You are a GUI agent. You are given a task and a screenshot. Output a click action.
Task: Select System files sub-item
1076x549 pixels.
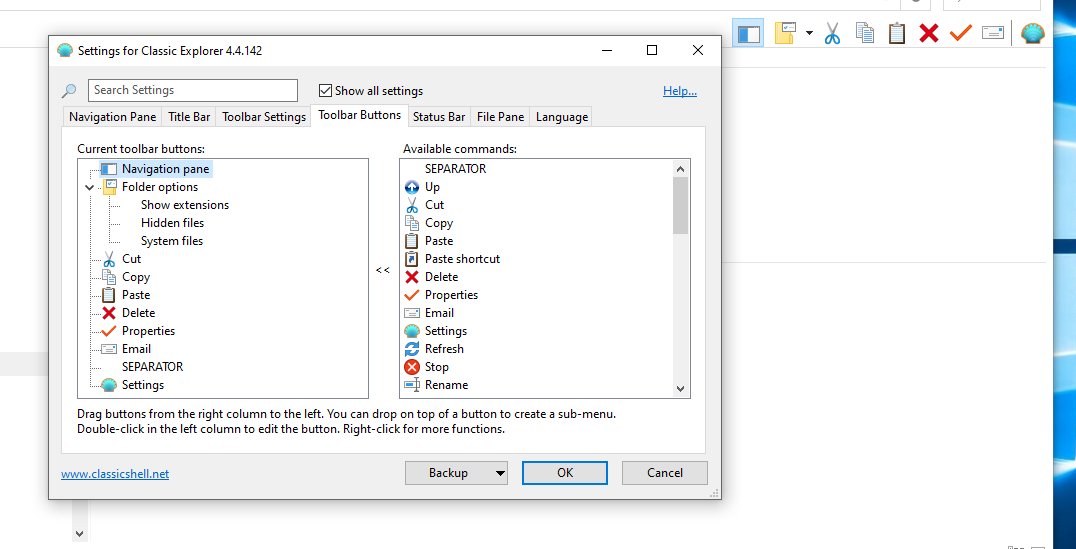click(172, 241)
